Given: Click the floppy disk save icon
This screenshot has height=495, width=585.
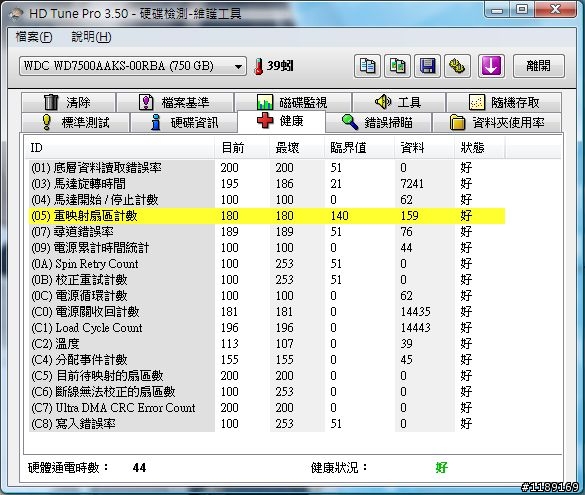Looking at the screenshot, I should coord(428,66).
